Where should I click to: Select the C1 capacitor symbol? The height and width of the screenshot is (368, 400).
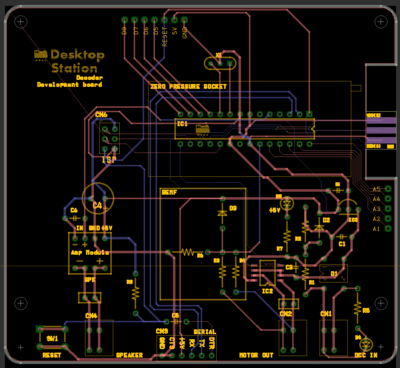coord(341,237)
